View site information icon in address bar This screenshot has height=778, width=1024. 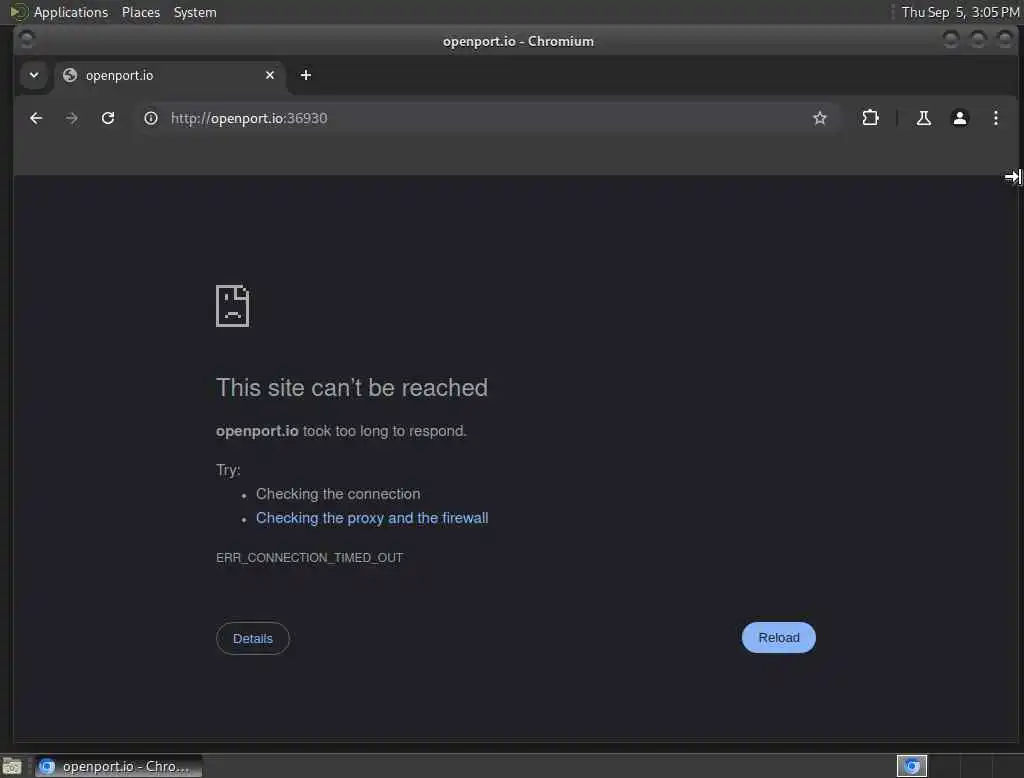click(151, 118)
